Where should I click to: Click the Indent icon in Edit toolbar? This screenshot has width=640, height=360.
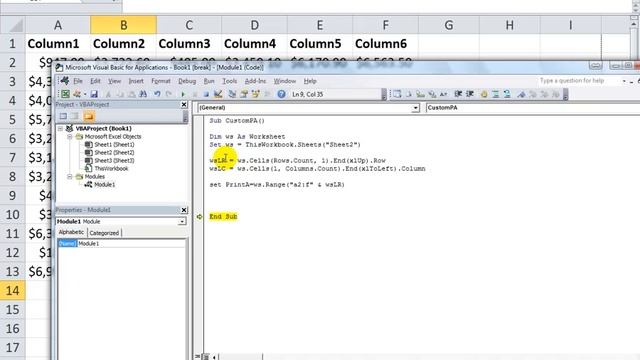point(458,94)
